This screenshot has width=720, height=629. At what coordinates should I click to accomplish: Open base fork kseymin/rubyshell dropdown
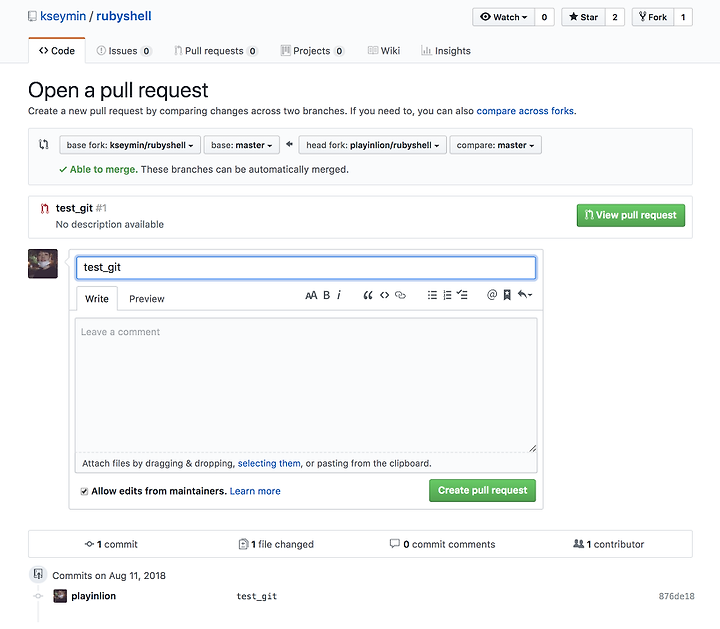pyautogui.click(x=129, y=145)
